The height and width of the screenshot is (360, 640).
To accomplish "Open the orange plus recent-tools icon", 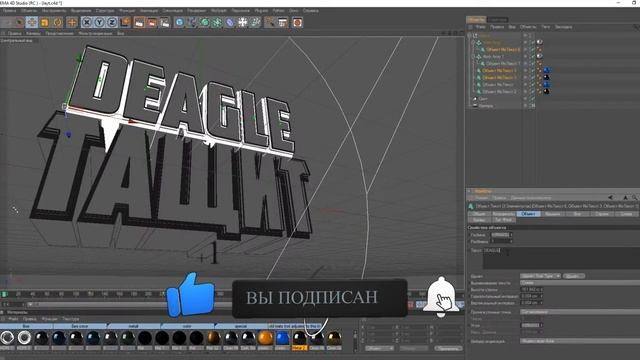I will point(72,22).
